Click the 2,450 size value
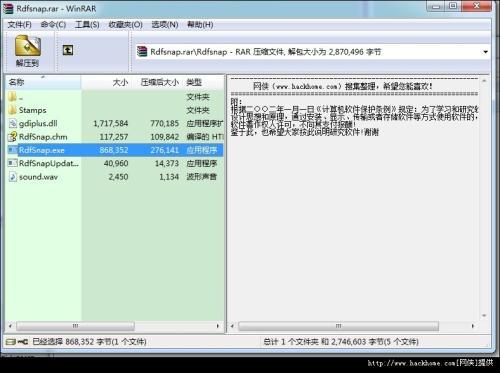The image size is (500, 373). point(118,177)
